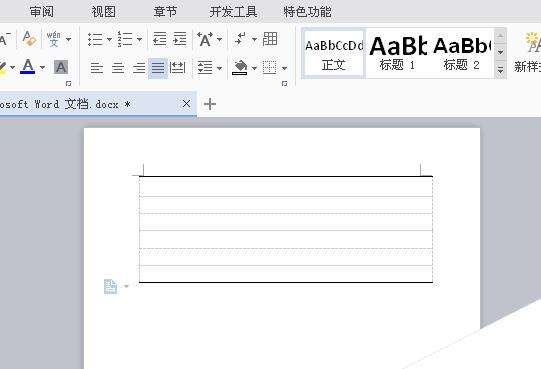Viewport: 541px width, 369px height.
Task: Apply the font color A button
Action: (x=28, y=66)
